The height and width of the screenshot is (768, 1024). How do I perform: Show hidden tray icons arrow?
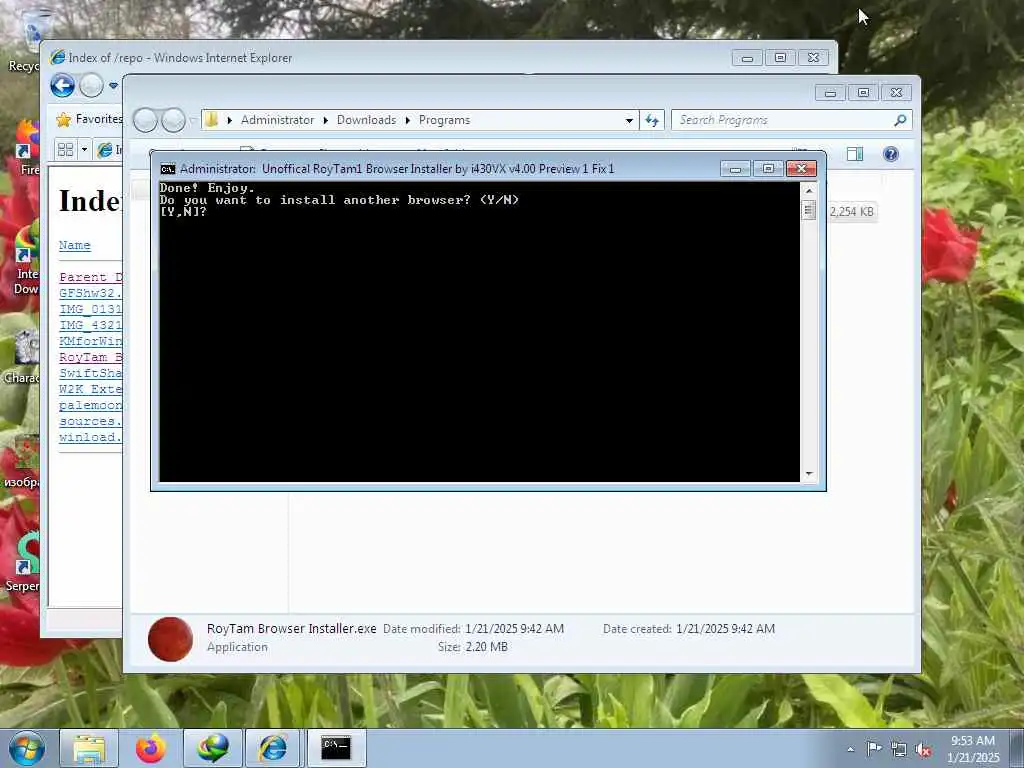point(850,749)
